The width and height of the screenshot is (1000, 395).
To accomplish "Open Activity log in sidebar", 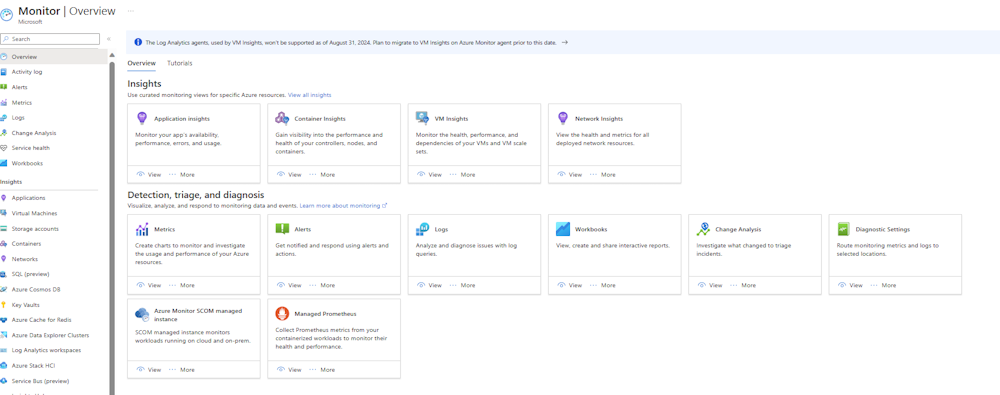I will 27,72.
